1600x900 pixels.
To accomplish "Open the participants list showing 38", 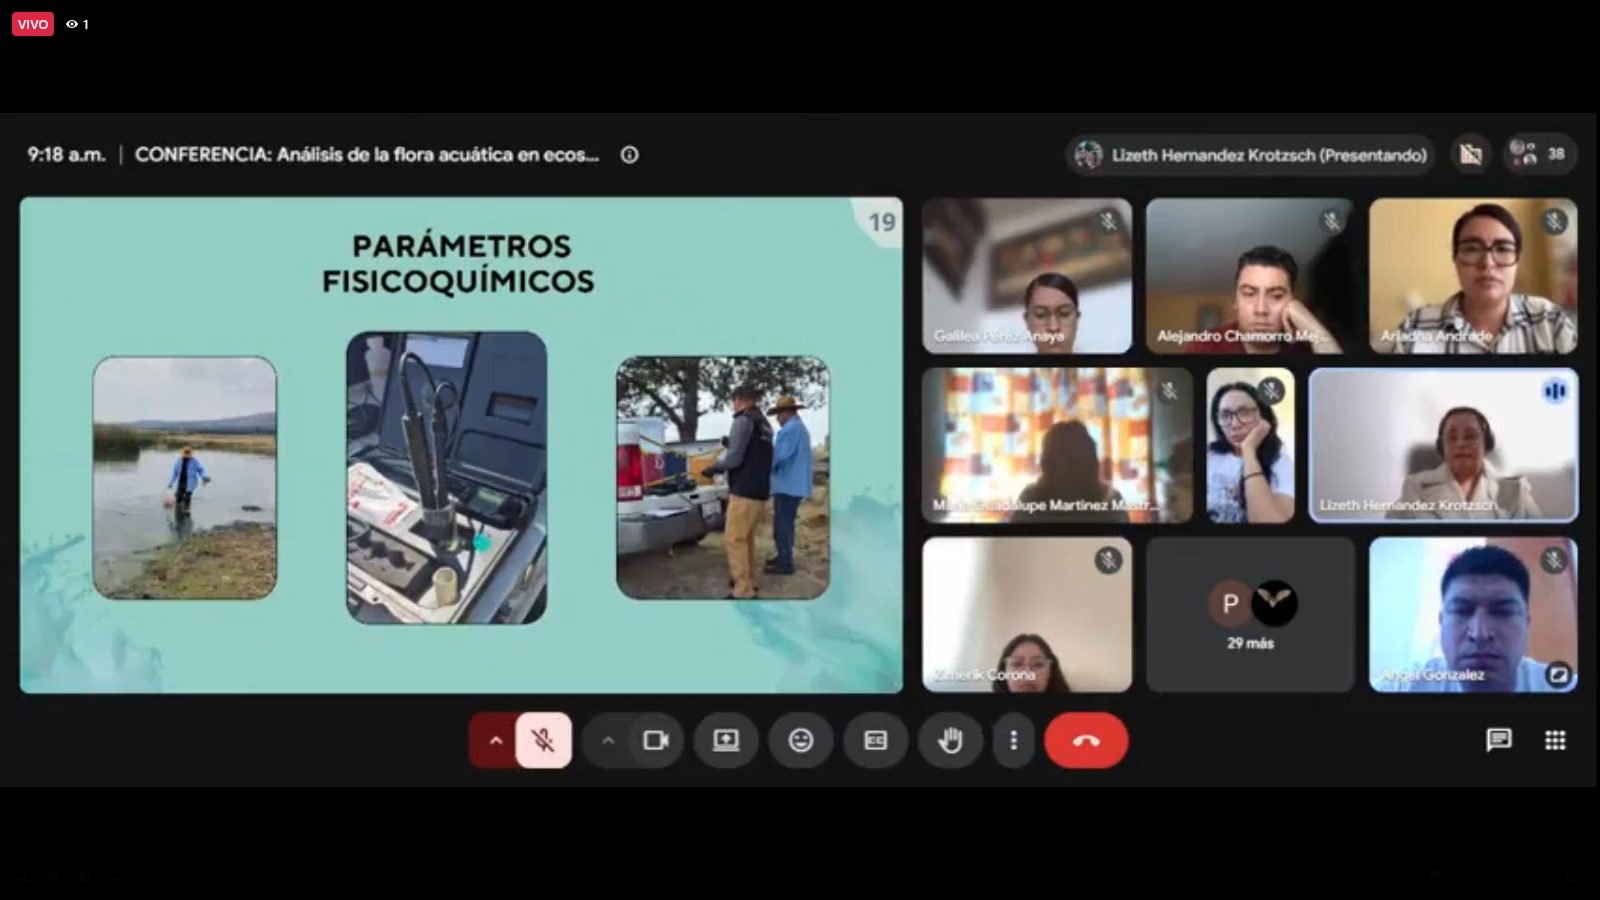I will click(x=1541, y=154).
